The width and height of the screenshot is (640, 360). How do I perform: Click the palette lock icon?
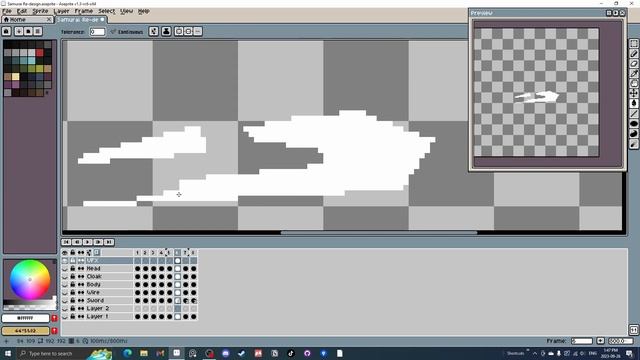tap(7, 31)
